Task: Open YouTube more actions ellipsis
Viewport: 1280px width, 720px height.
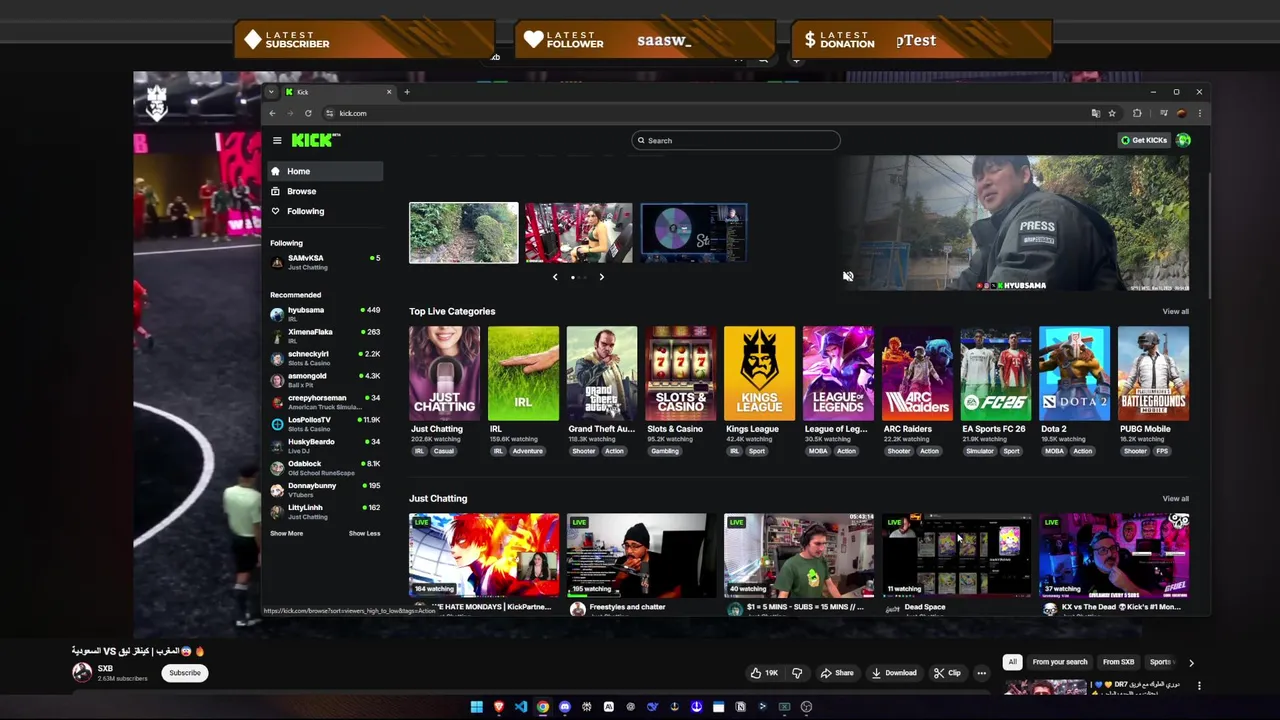Action: point(982,673)
